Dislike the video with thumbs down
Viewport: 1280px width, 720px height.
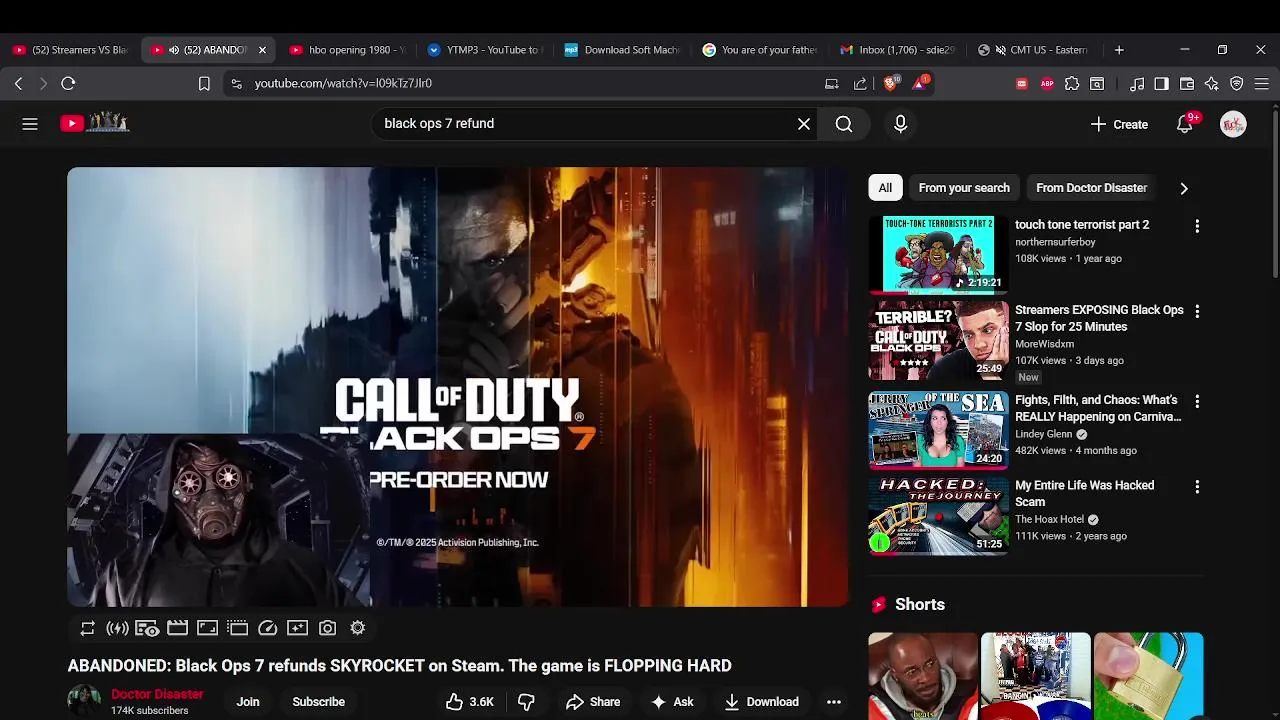tap(526, 702)
